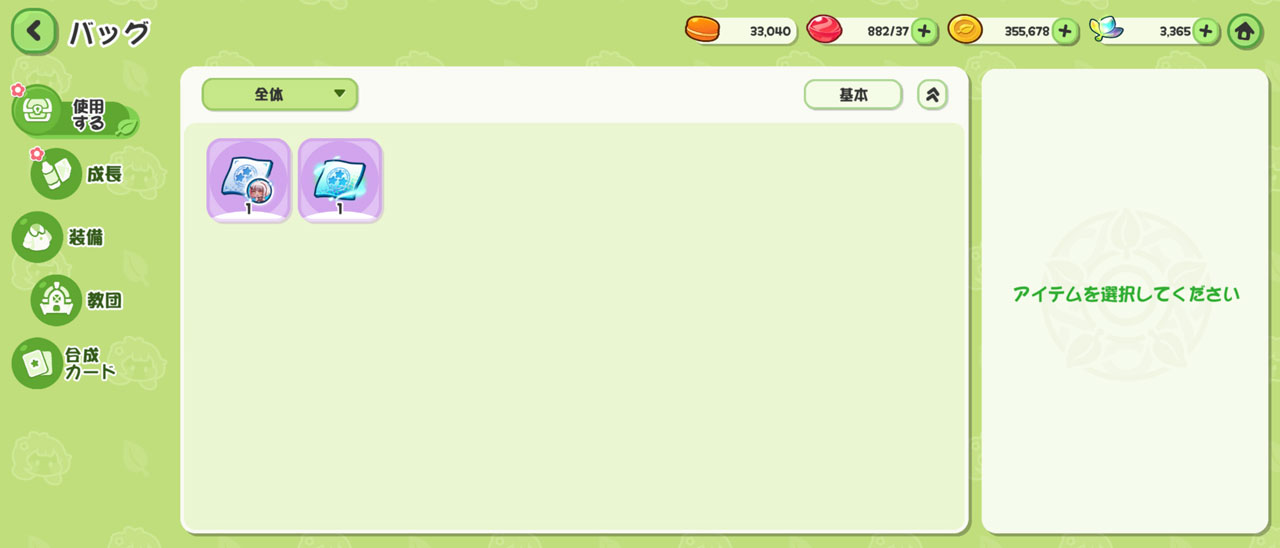Add gold coins with plus button
This screenshot has width=1280, height=548.
pos(1064,31)
